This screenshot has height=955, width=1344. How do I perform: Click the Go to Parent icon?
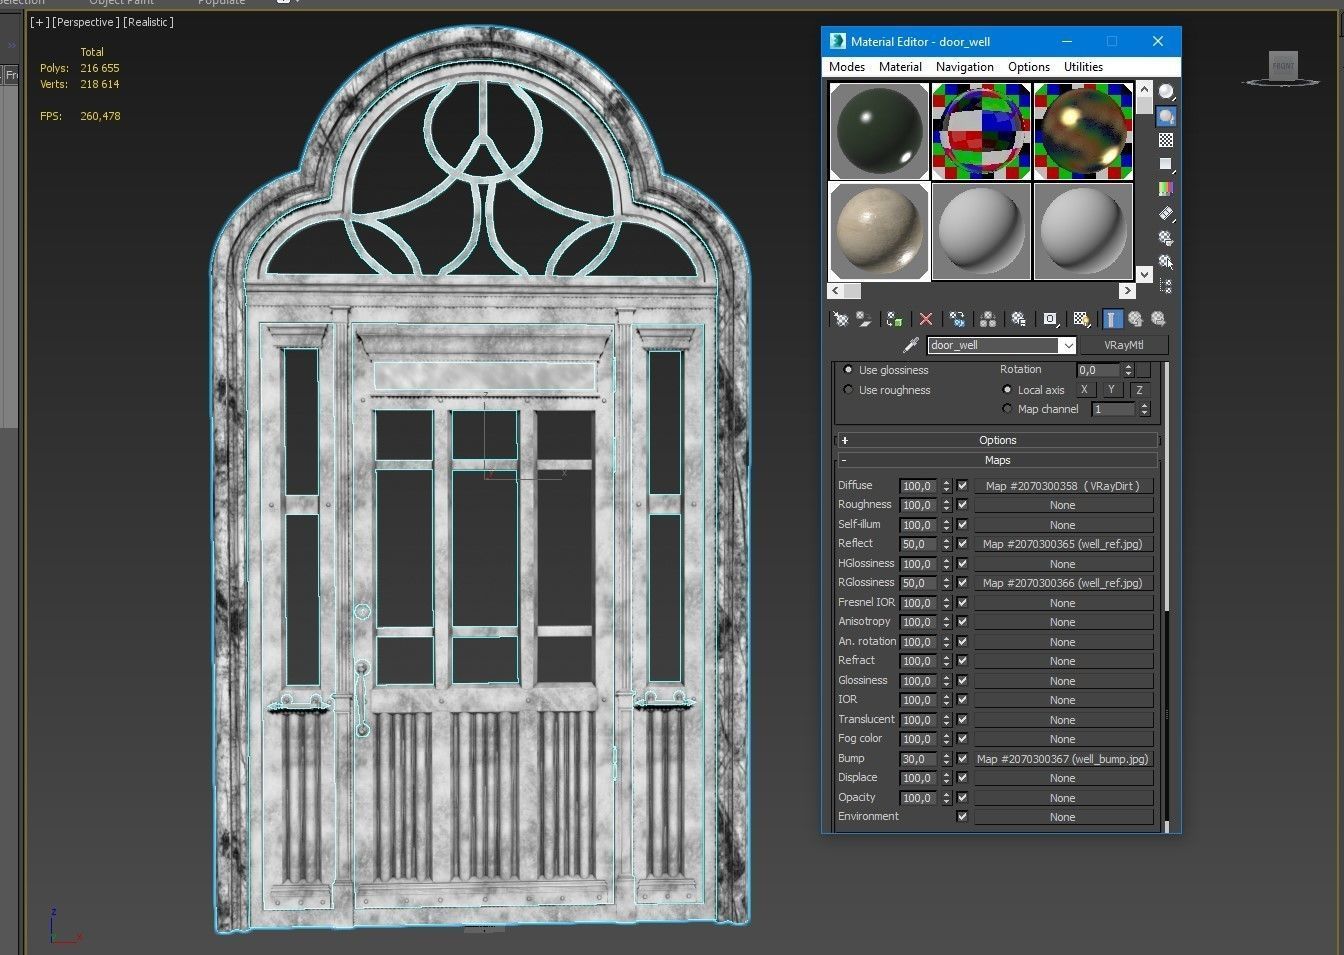pyautogui.click(x=1135, y=319)
